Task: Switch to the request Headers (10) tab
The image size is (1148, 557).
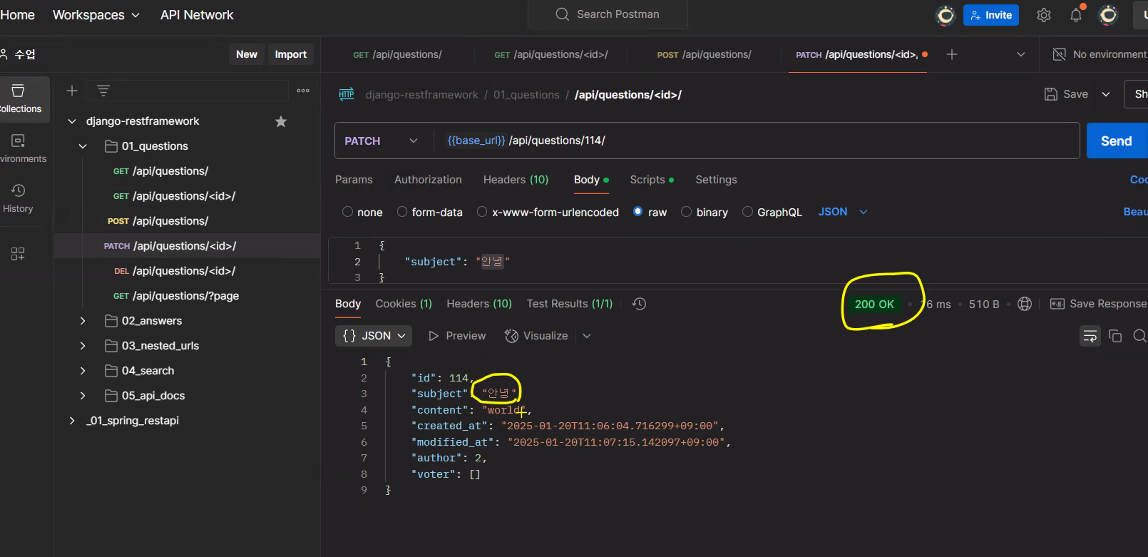Action: (x=515, y=179)
